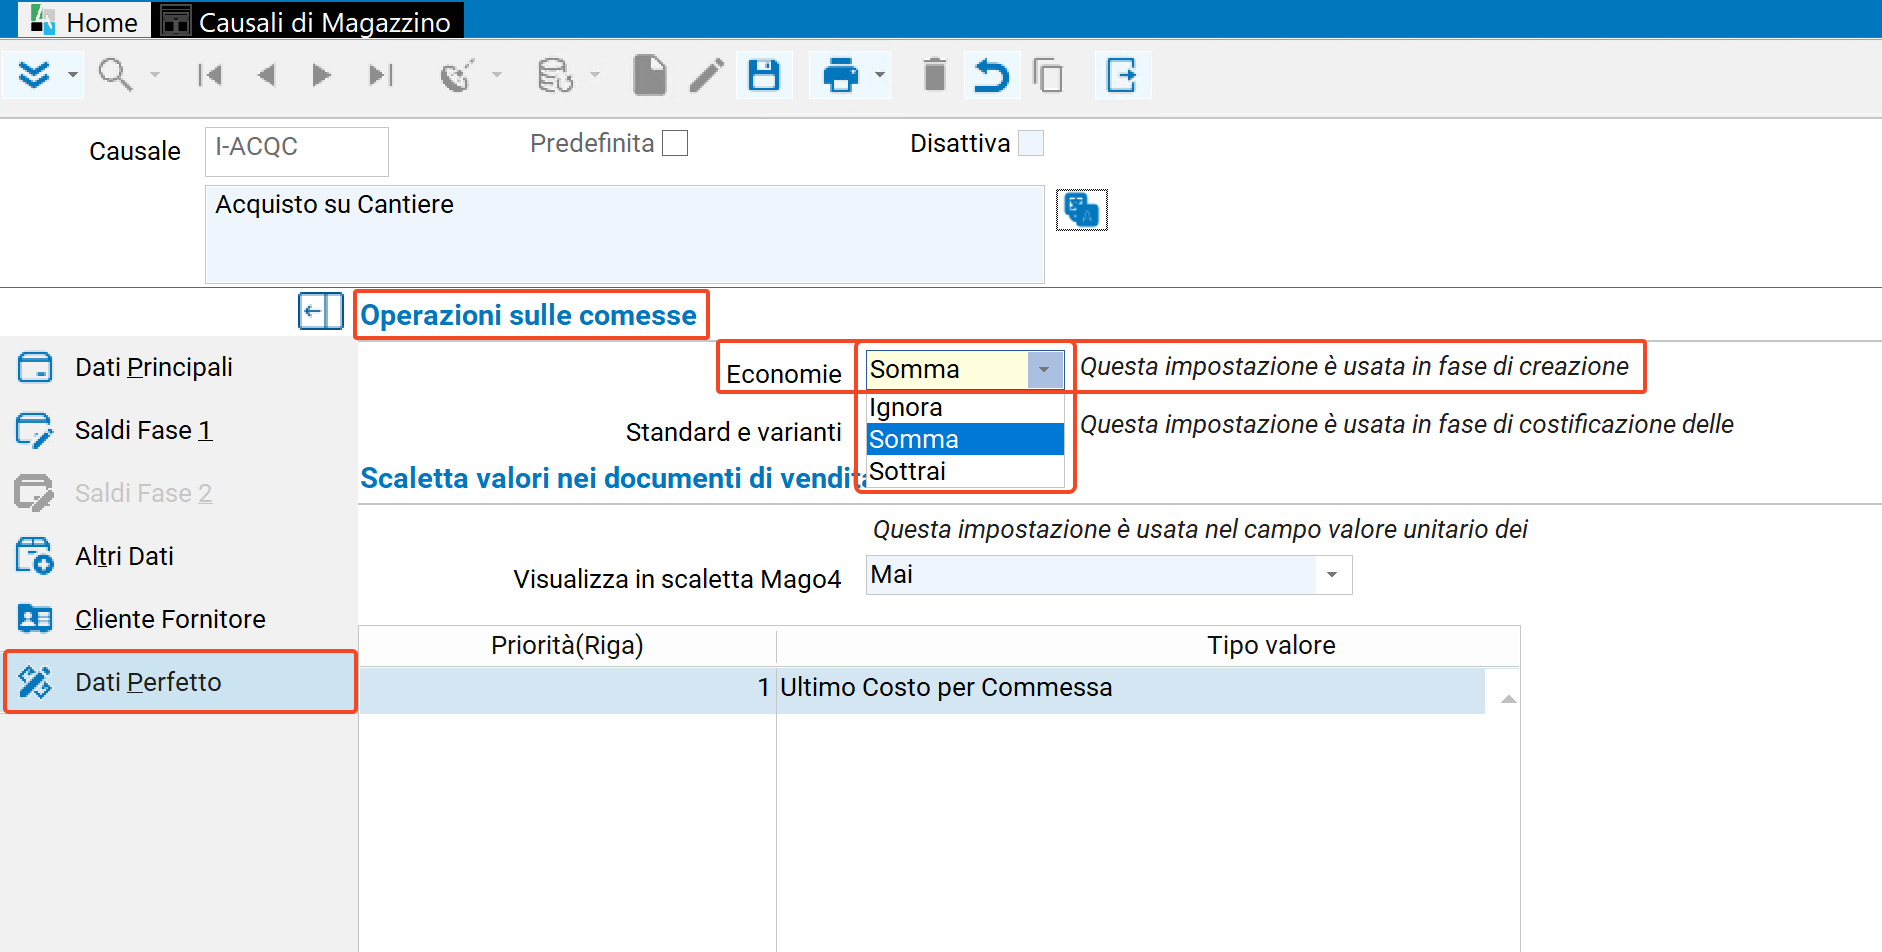Click the Standard e varianti label

coord(733,432)
